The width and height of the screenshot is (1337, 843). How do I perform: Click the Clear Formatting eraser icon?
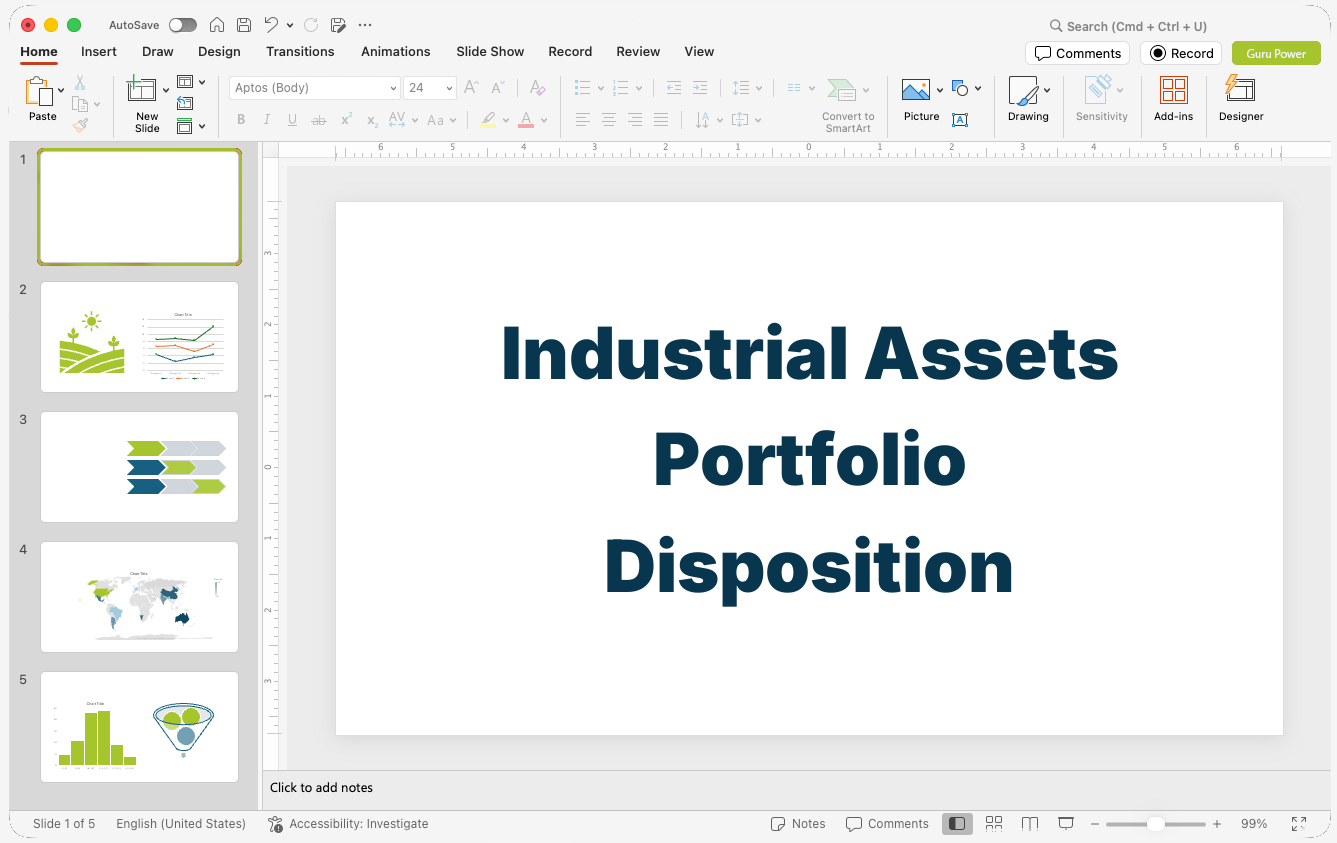(538, 88)
